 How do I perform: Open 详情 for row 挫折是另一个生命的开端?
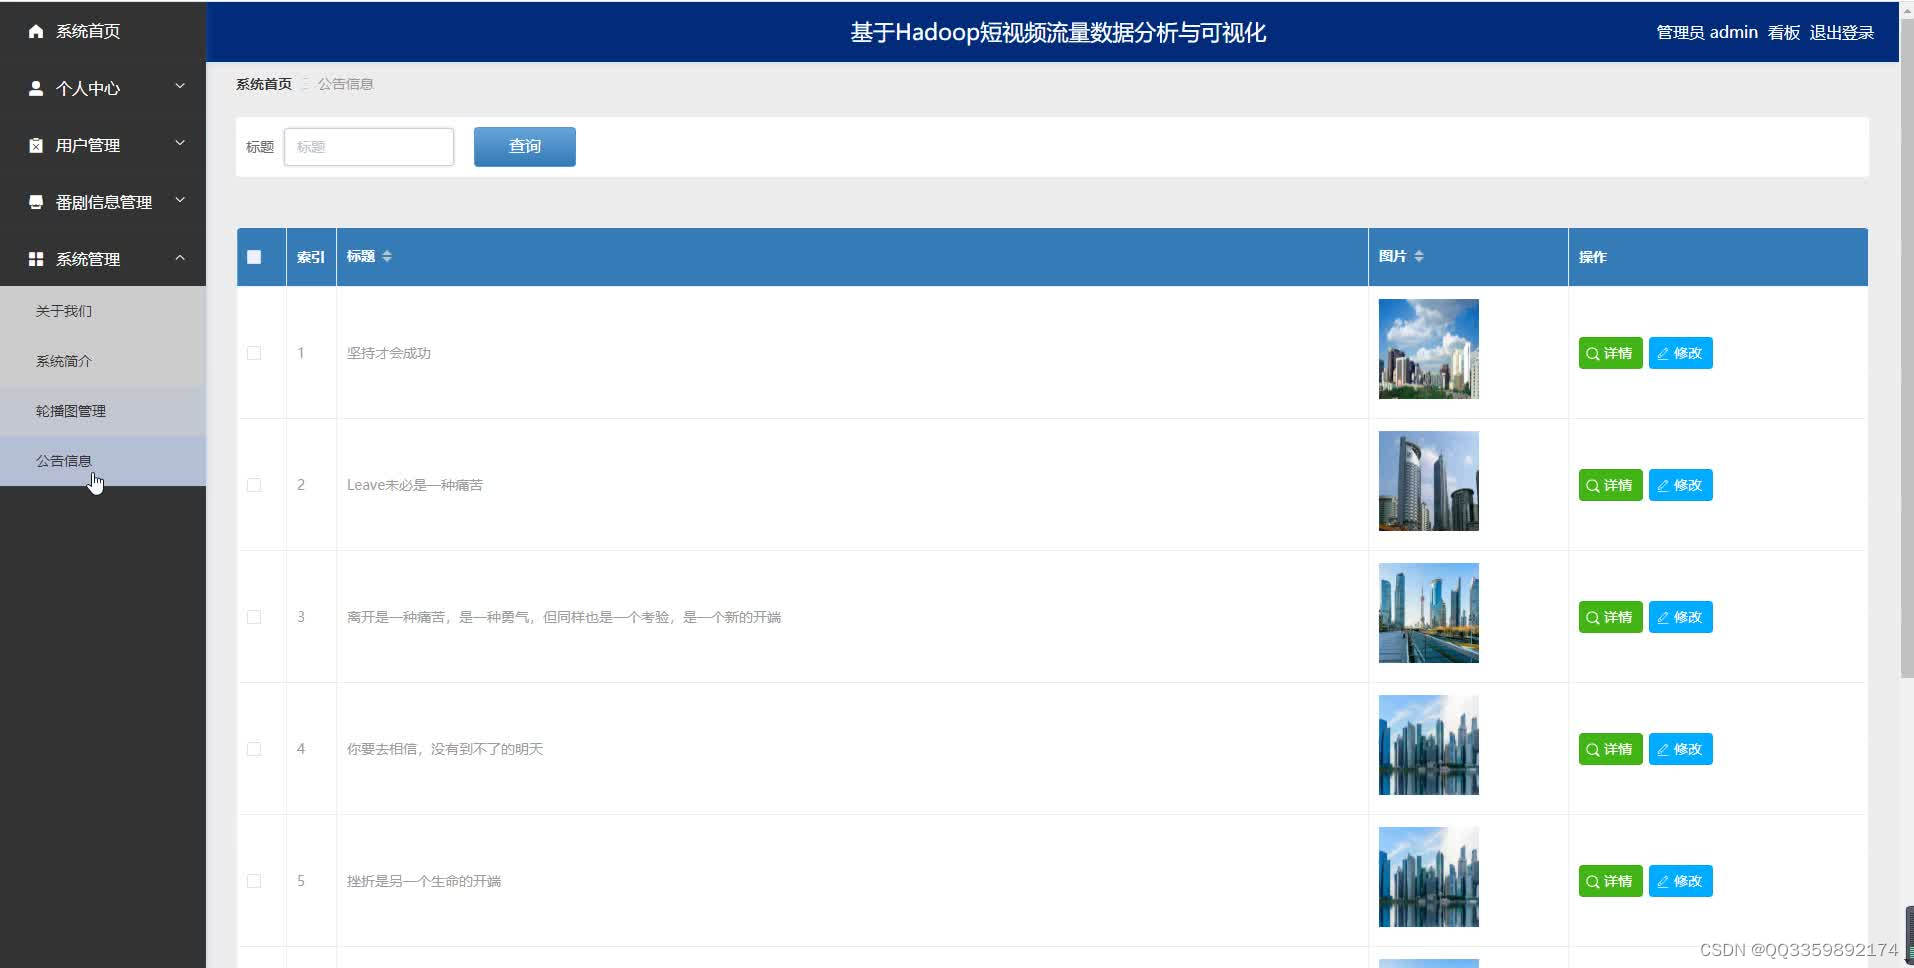tap(1610, 881)
